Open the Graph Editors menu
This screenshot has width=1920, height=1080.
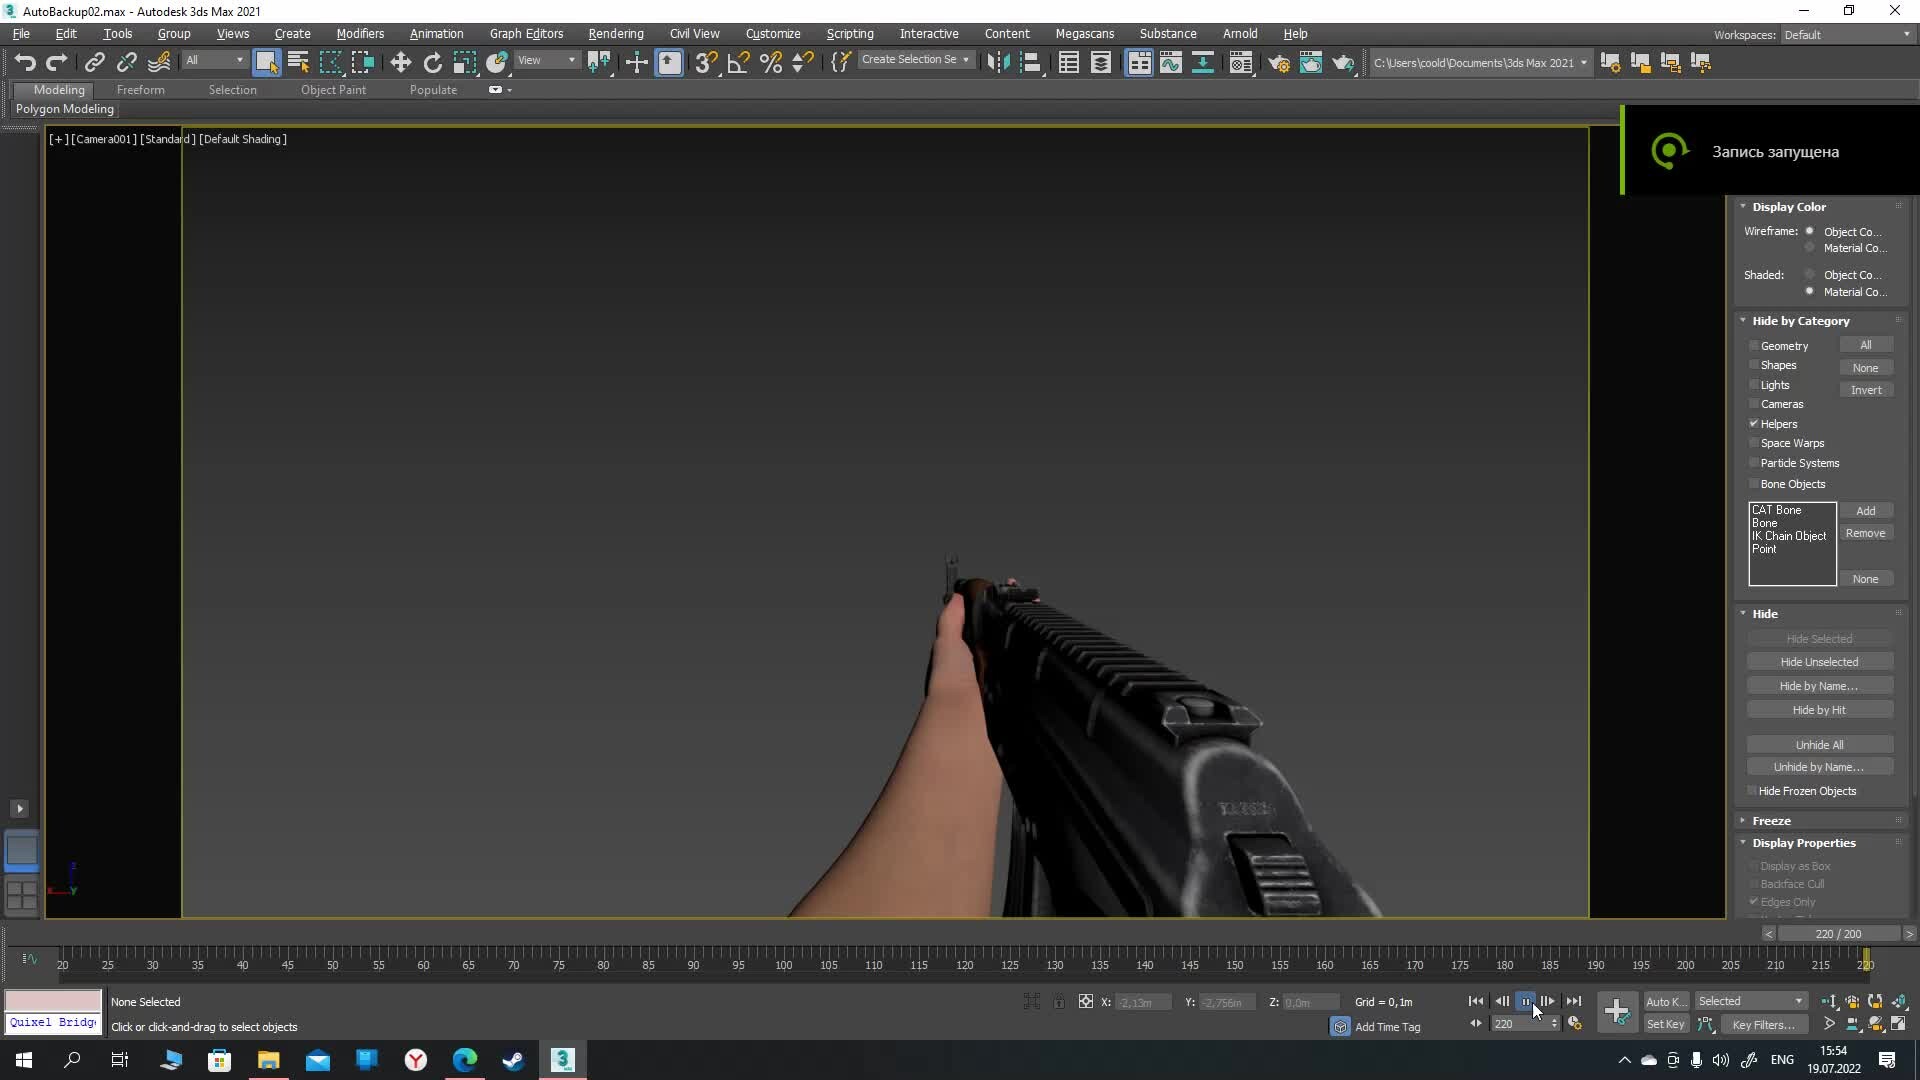pos(526,34)
